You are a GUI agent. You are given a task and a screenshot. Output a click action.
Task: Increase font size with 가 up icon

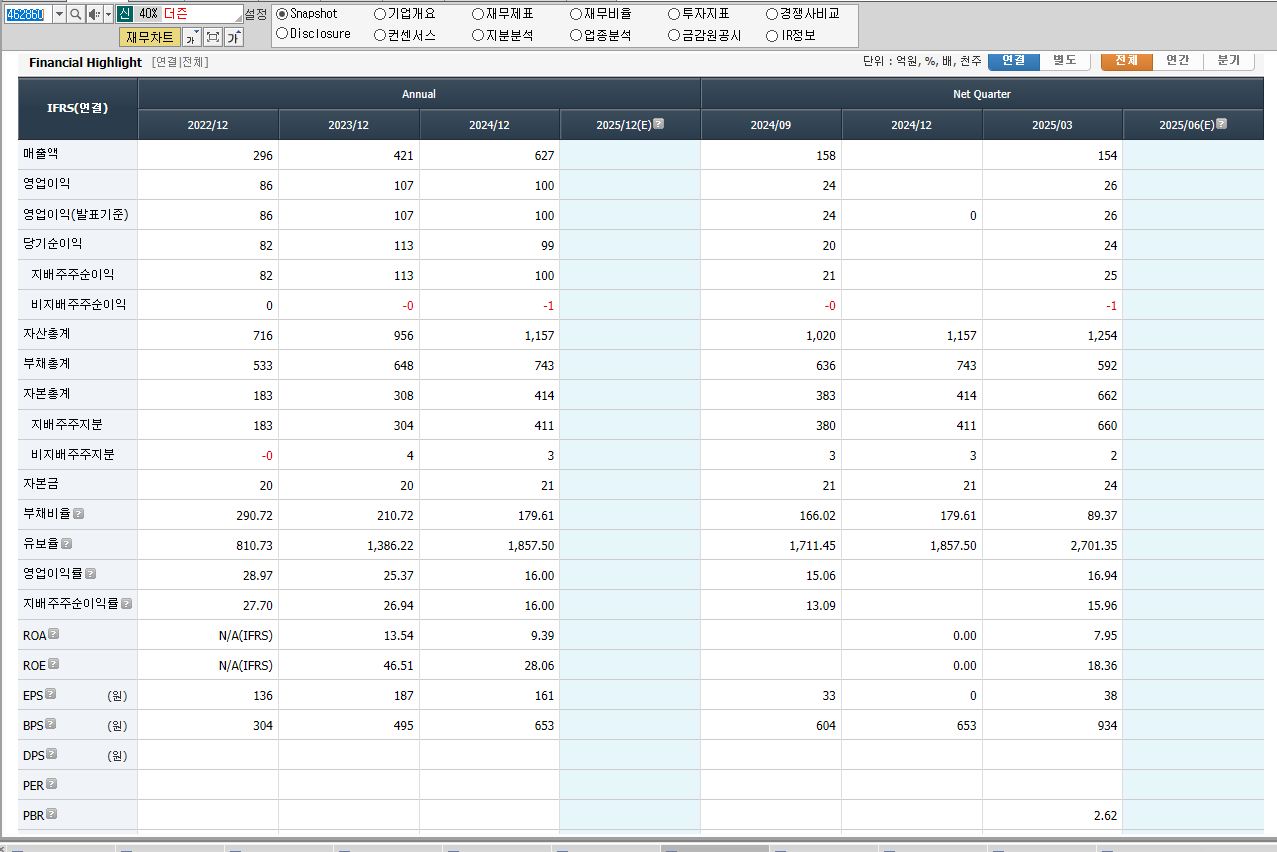pos(234,37)
